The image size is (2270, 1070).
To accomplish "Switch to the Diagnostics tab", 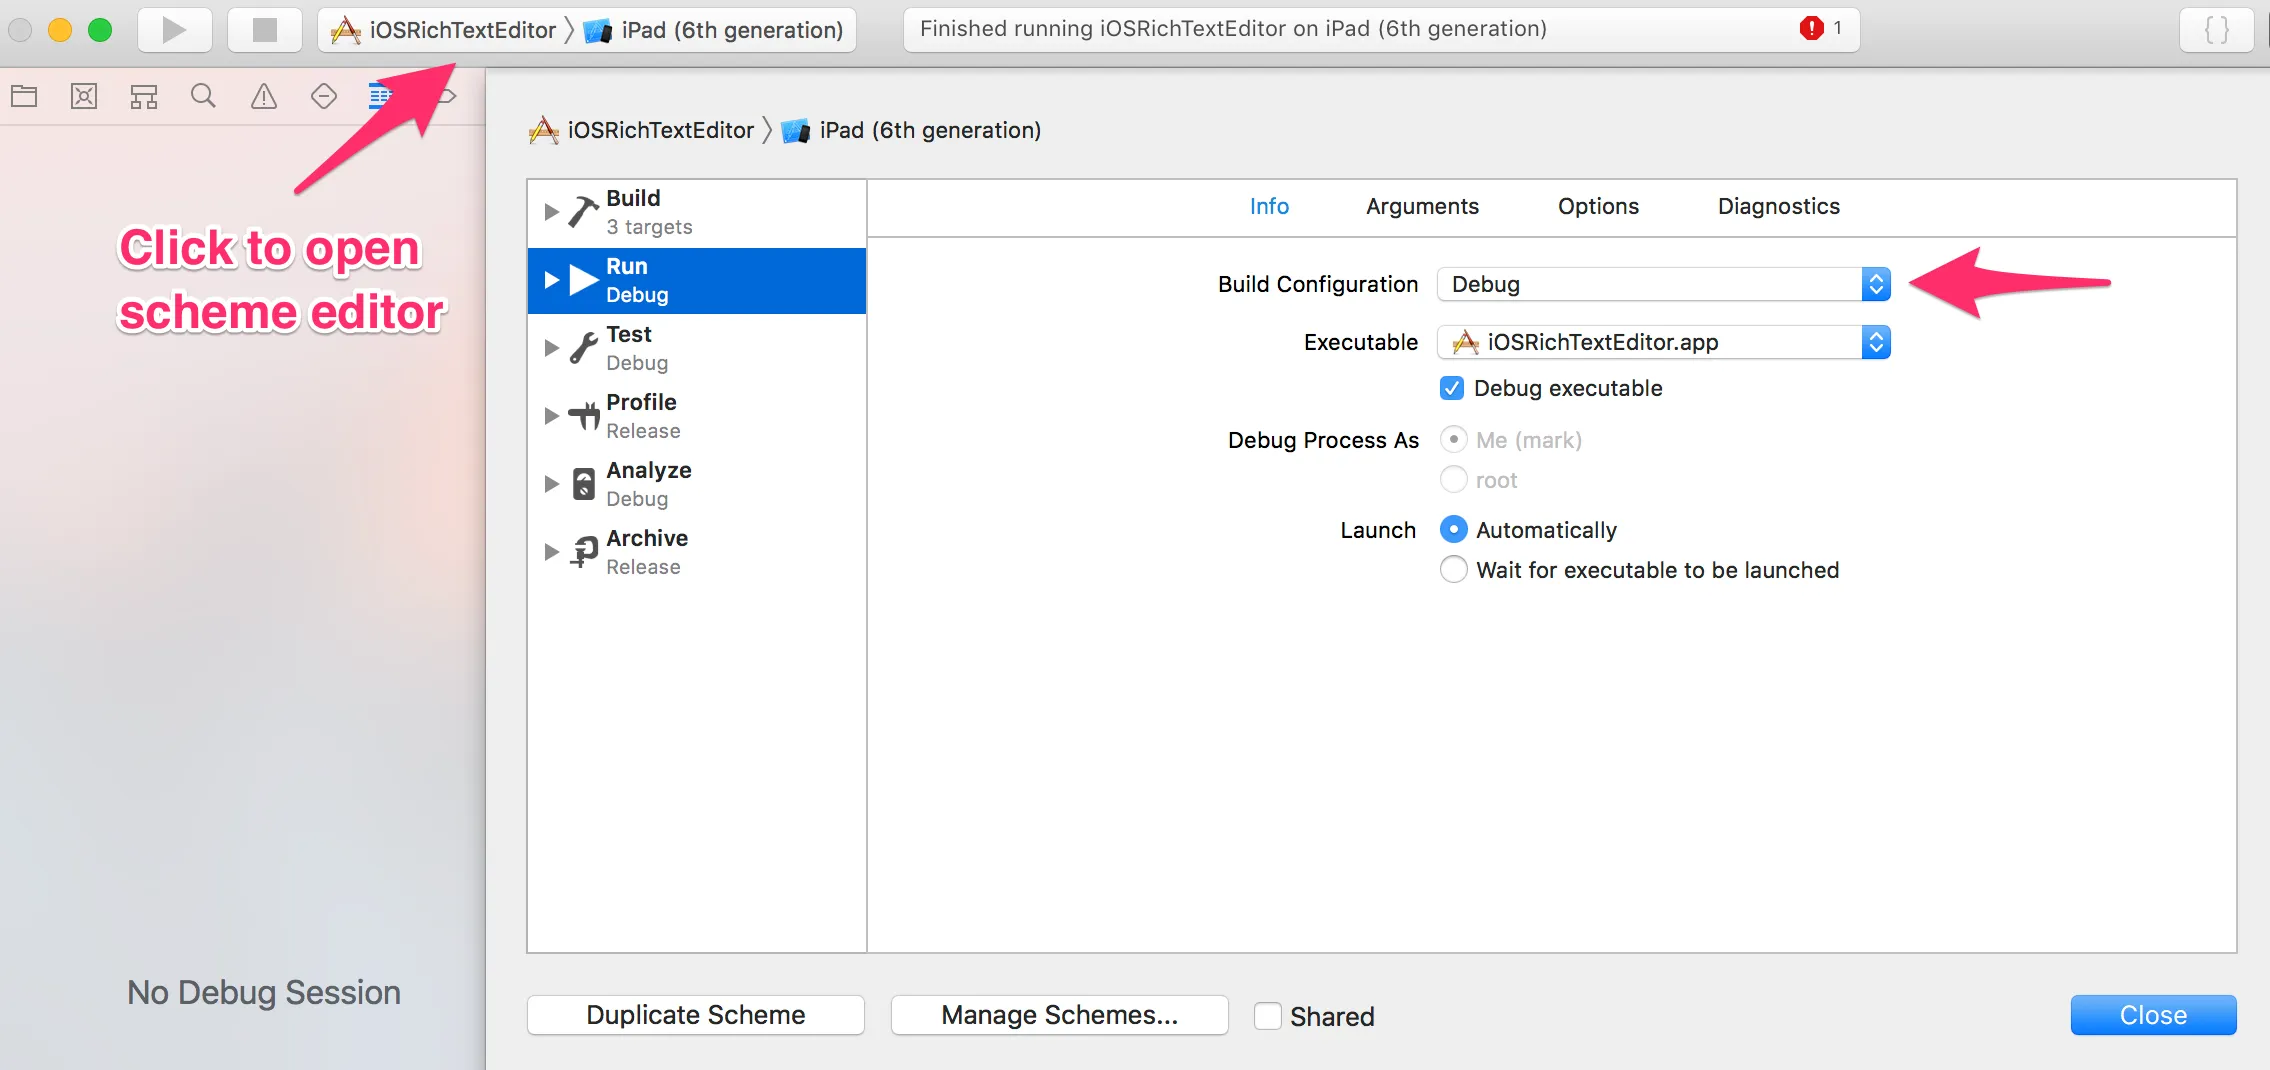I will 1779,206.
